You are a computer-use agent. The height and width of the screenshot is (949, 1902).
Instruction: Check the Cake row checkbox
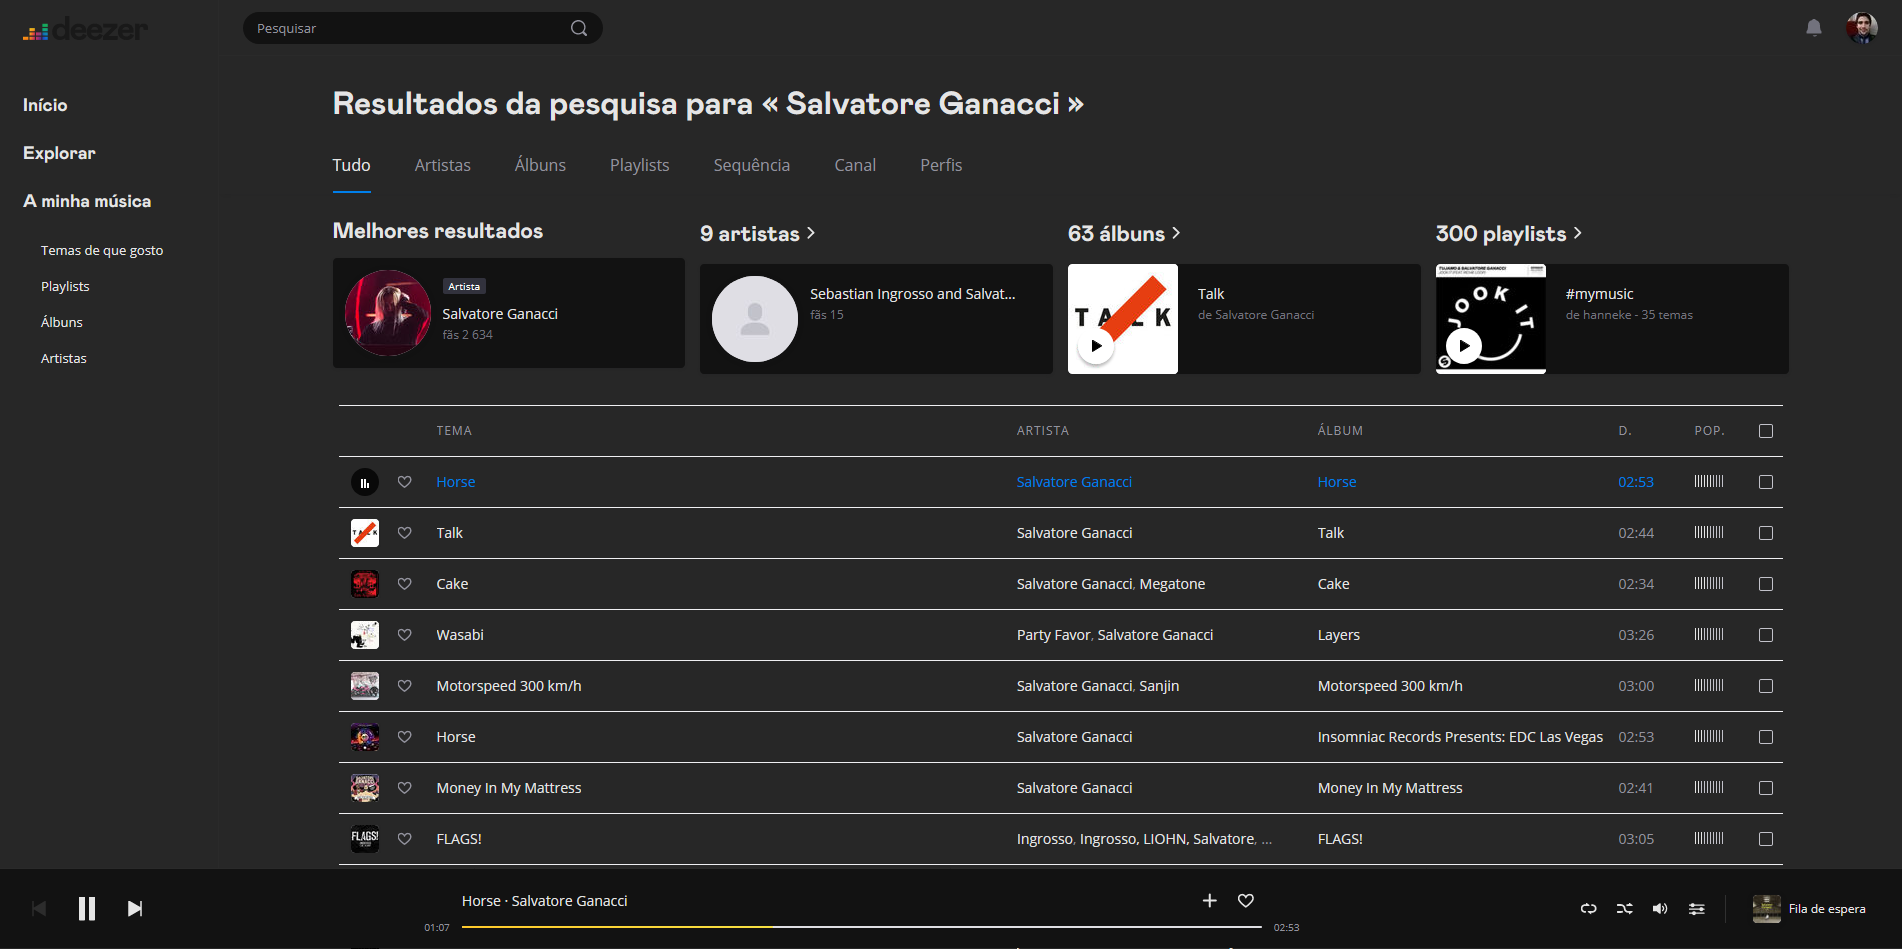tap(1766, 584)
